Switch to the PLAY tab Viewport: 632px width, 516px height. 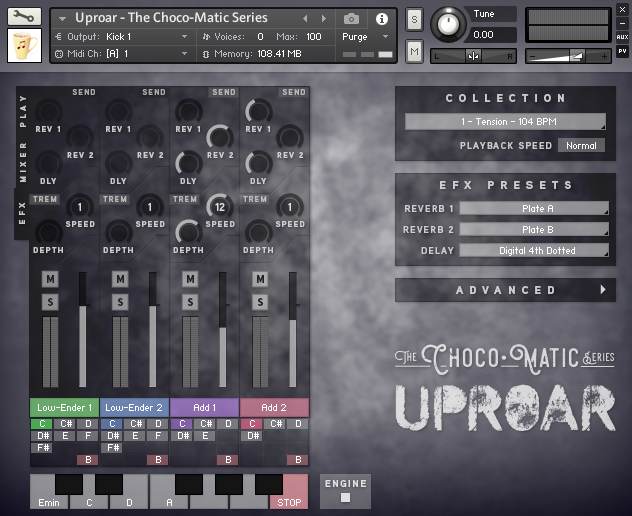click(23, 111)
